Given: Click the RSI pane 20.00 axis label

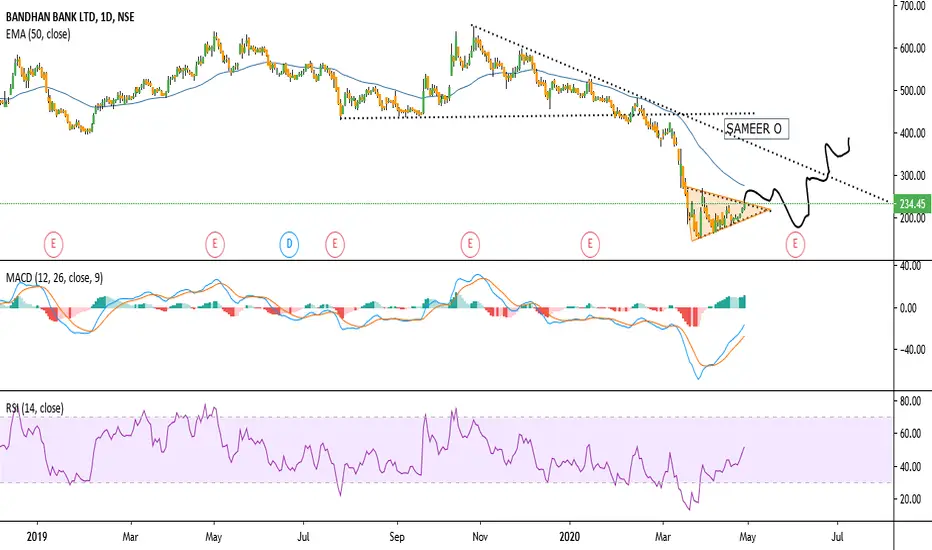Looking at the screenshot, I should click(x=911, y=499).
